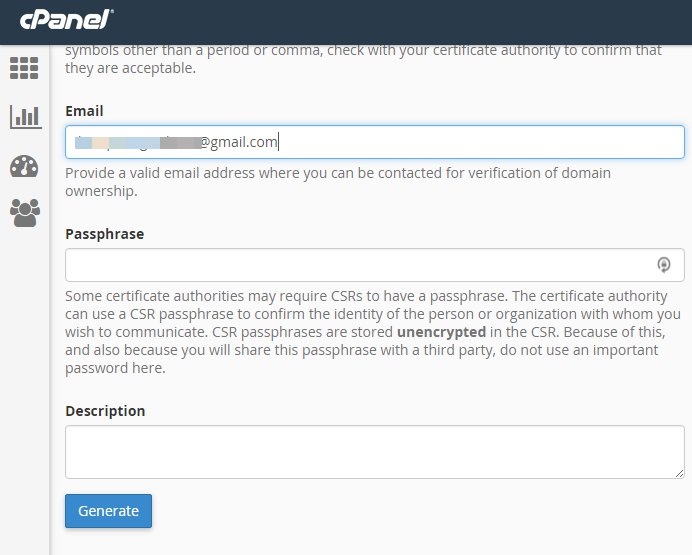Click the cPanel logo in header
Screen dimensions: 692x555
pyautogui.click(x=65, y=19)
